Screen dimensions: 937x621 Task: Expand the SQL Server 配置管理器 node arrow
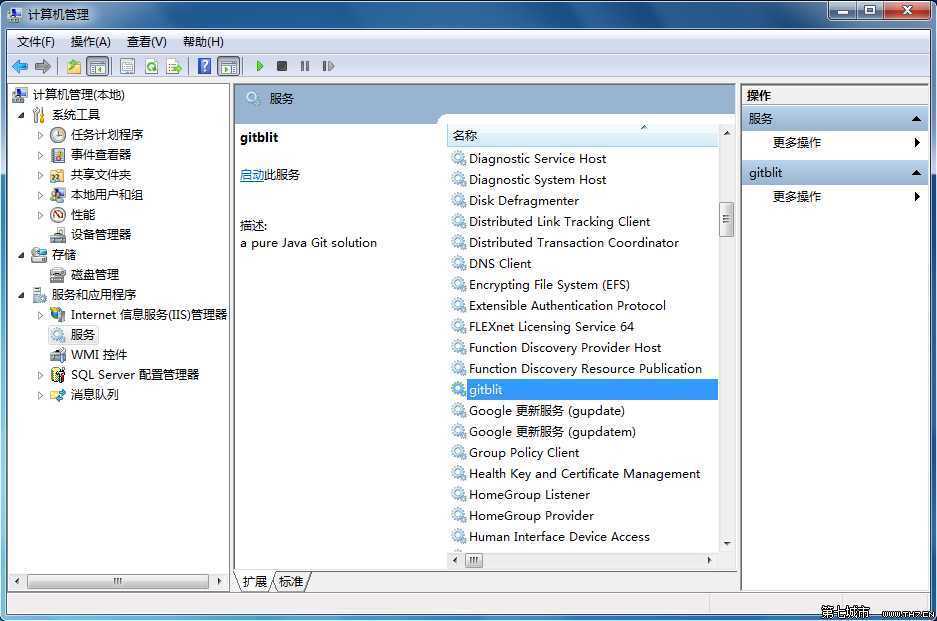pyautogui.click(x=40, y=375)
